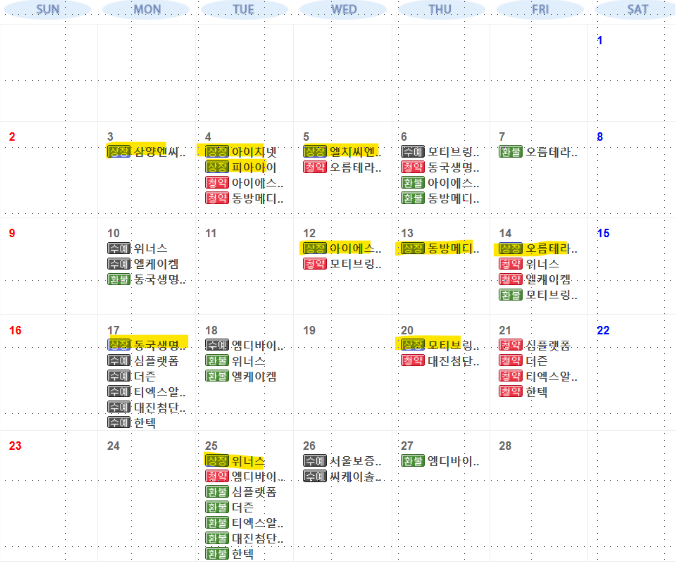Click the WED column header

[x=343, y=9]
